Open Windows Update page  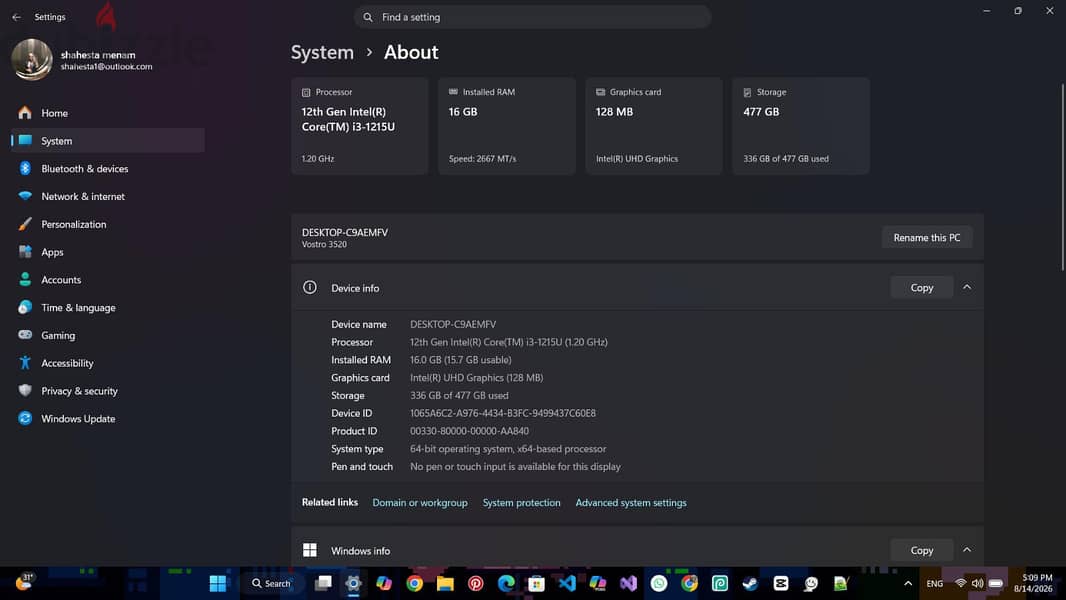[x=107, y=419]
